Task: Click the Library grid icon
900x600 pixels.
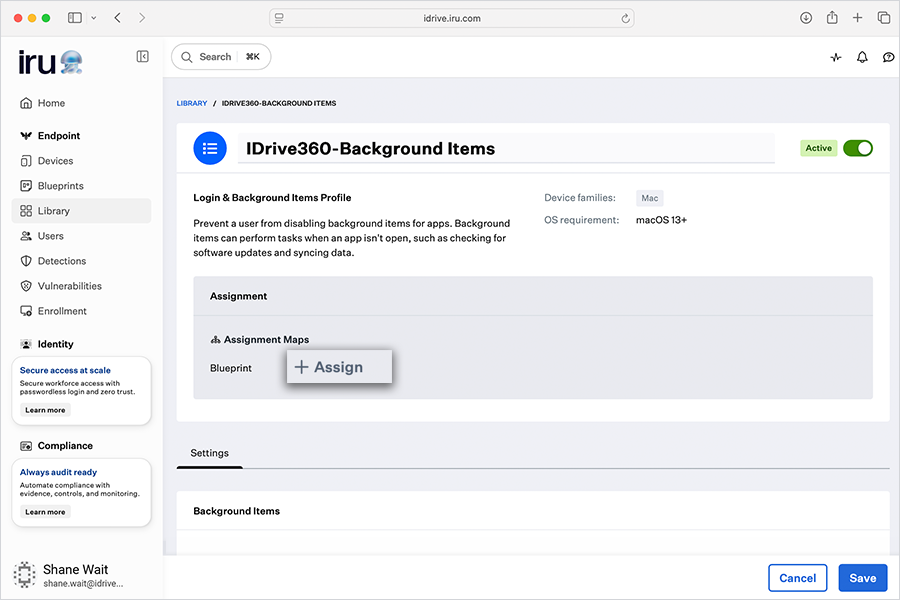Action: (x=26, y=211)
